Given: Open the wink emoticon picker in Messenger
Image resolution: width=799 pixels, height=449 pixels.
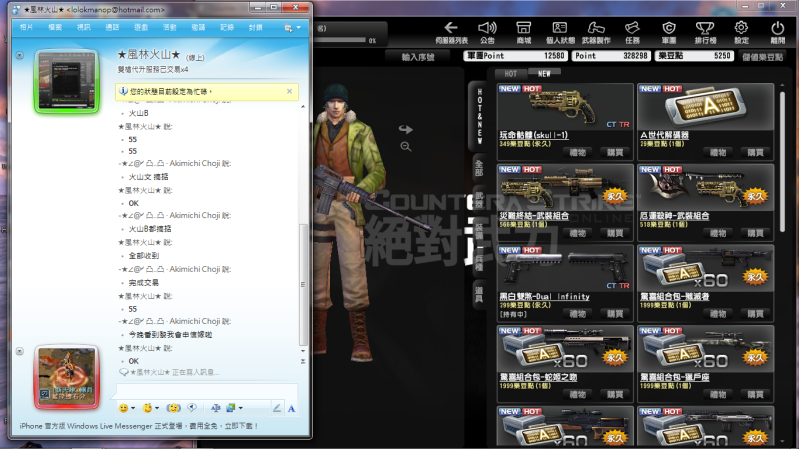Looking at the screenshot, I should coord(148,408).
